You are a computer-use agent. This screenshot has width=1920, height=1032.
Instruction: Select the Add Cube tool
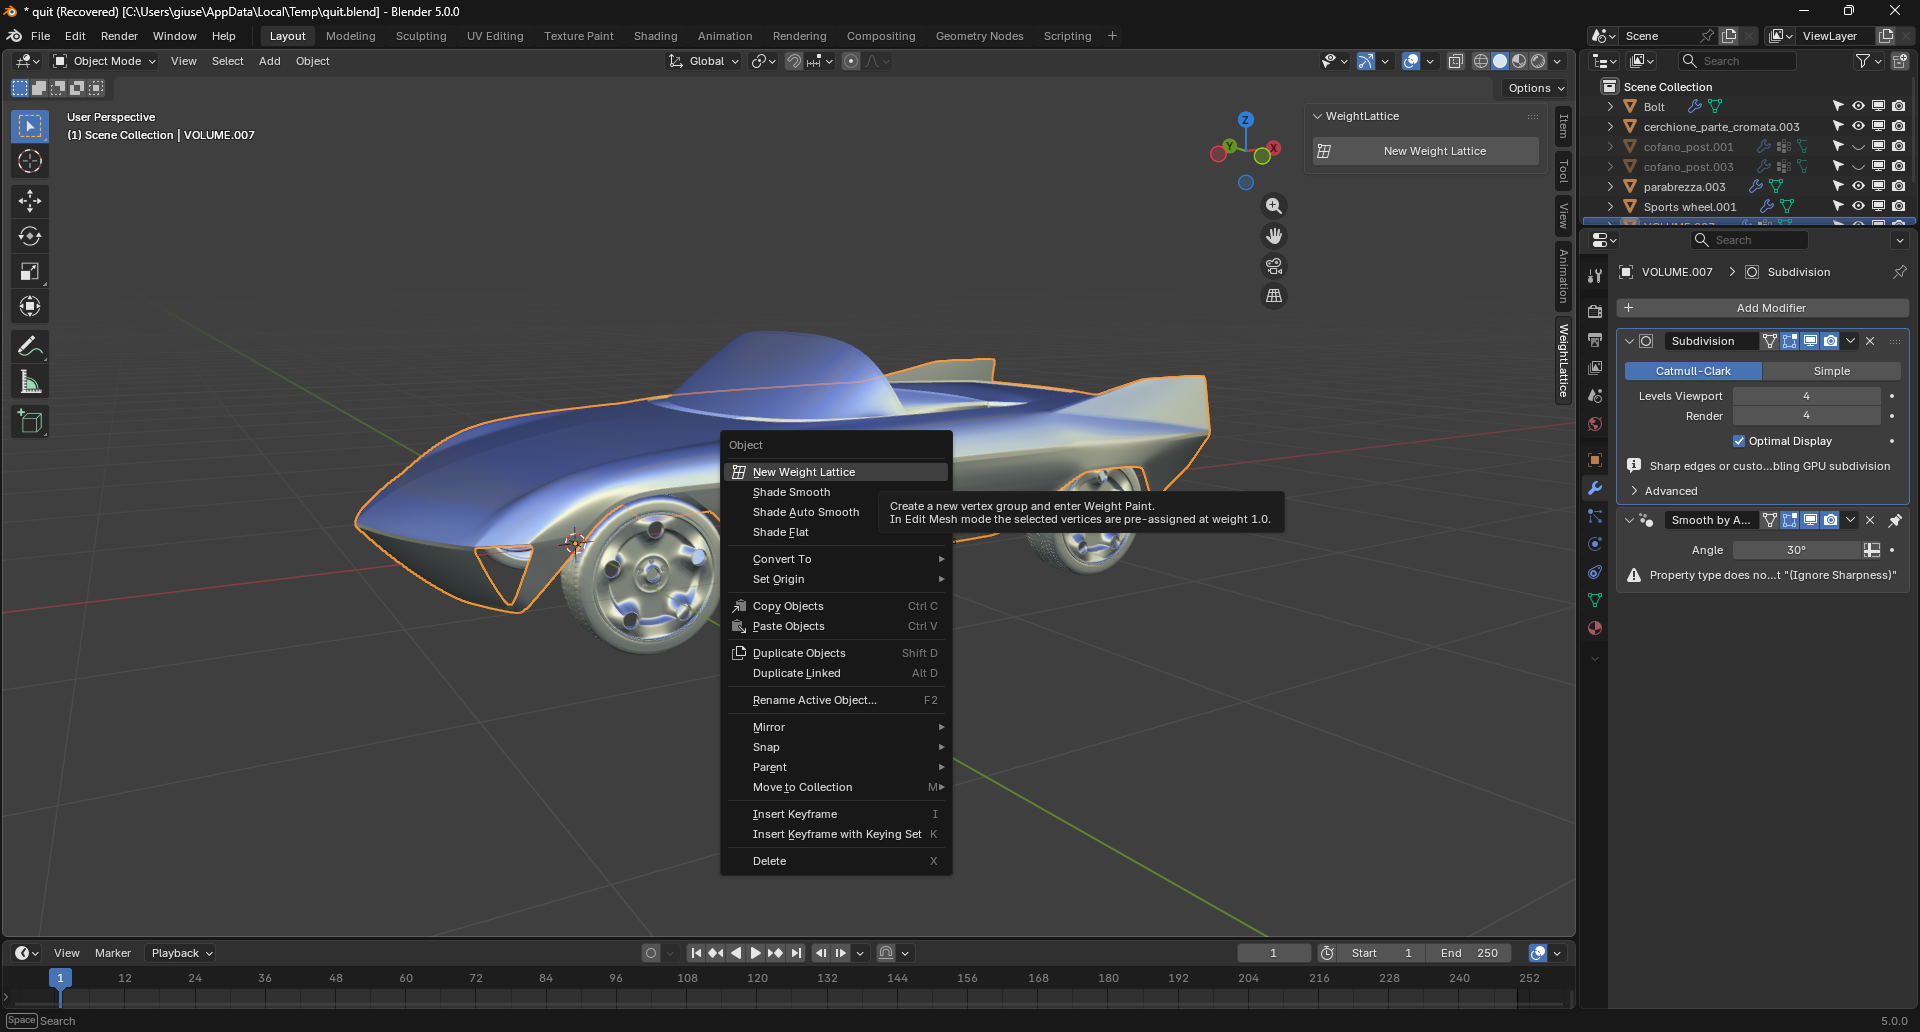(30, 421)
